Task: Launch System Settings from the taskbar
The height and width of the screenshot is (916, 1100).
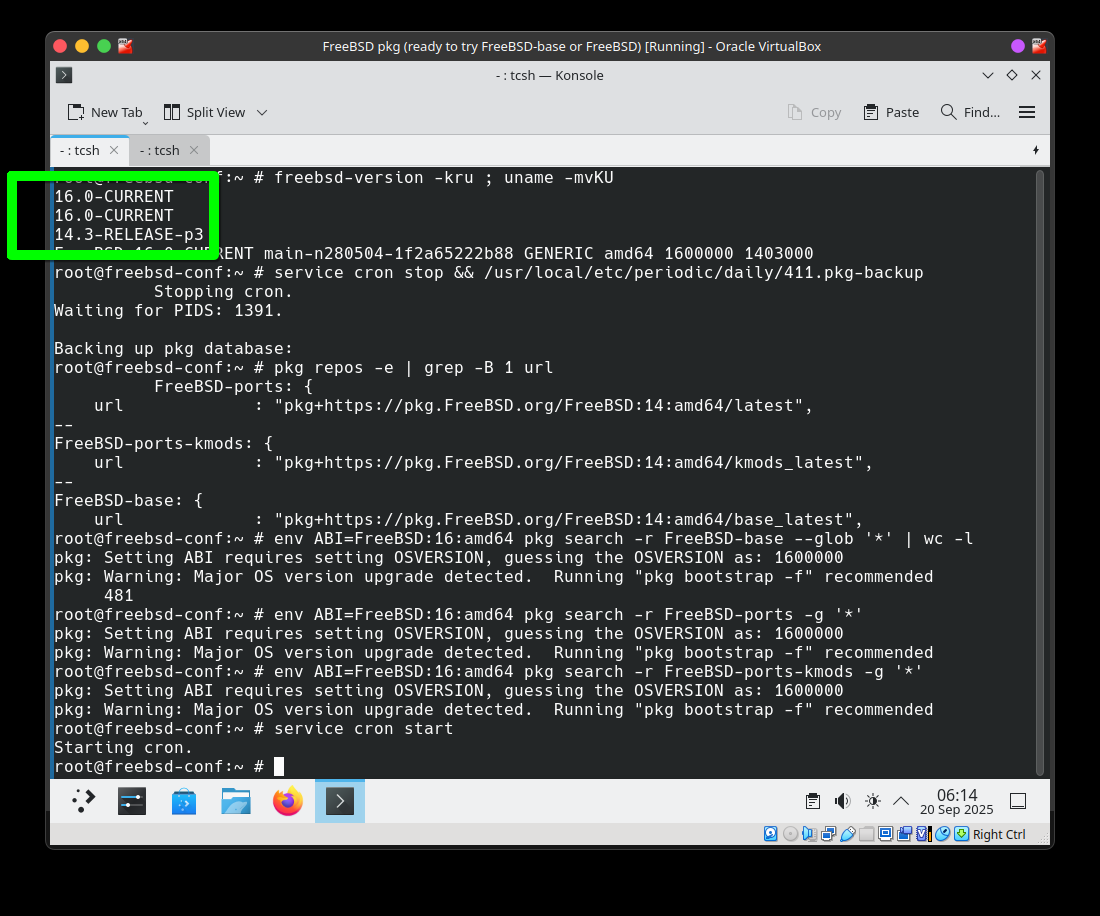Action: pyautogui.click(x=132, y=801)
